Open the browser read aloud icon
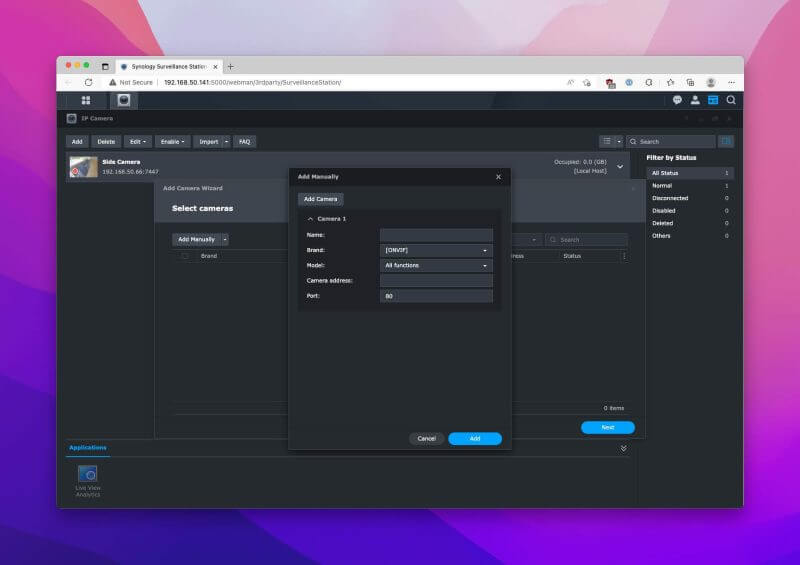The image size is (800, 565). pos(570,82)
